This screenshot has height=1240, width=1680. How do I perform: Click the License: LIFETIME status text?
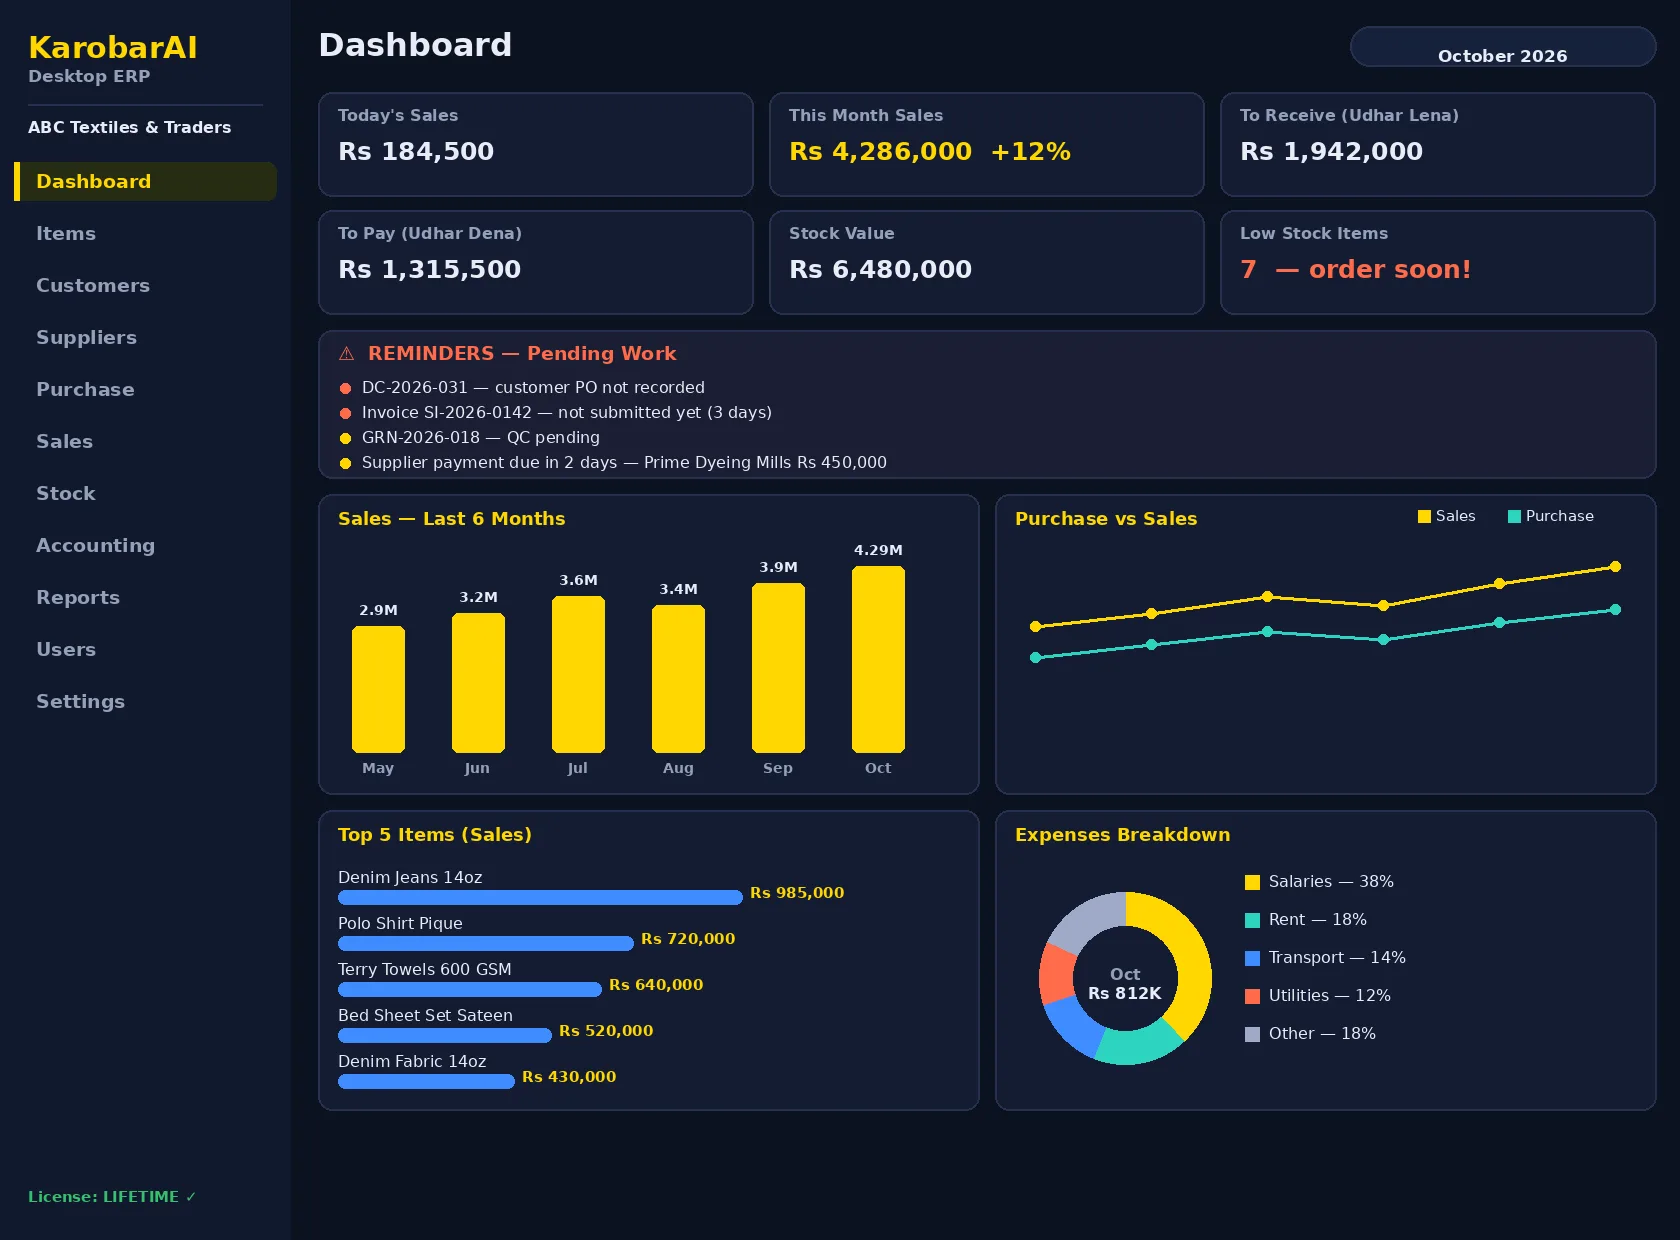pos(112,1196)
